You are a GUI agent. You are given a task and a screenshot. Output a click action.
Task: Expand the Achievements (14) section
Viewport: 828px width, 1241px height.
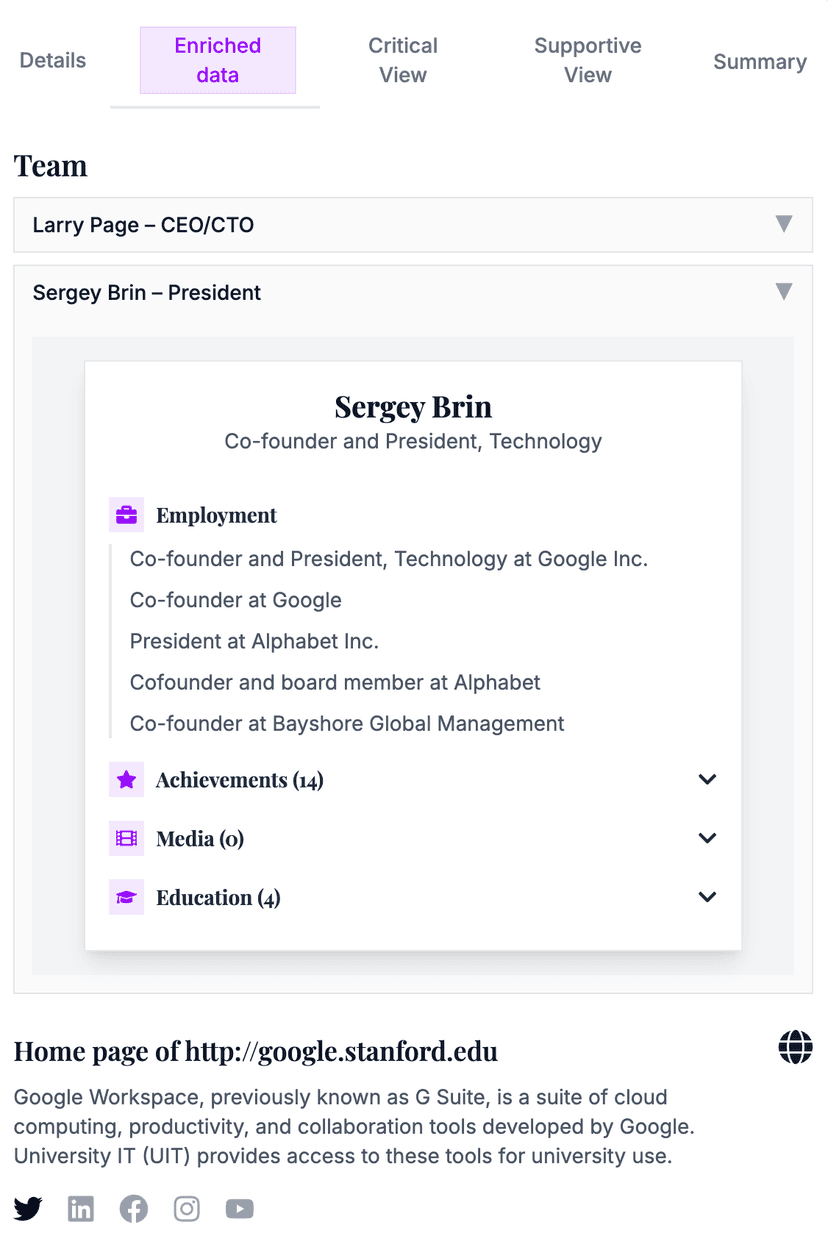[x=707, y=779]
